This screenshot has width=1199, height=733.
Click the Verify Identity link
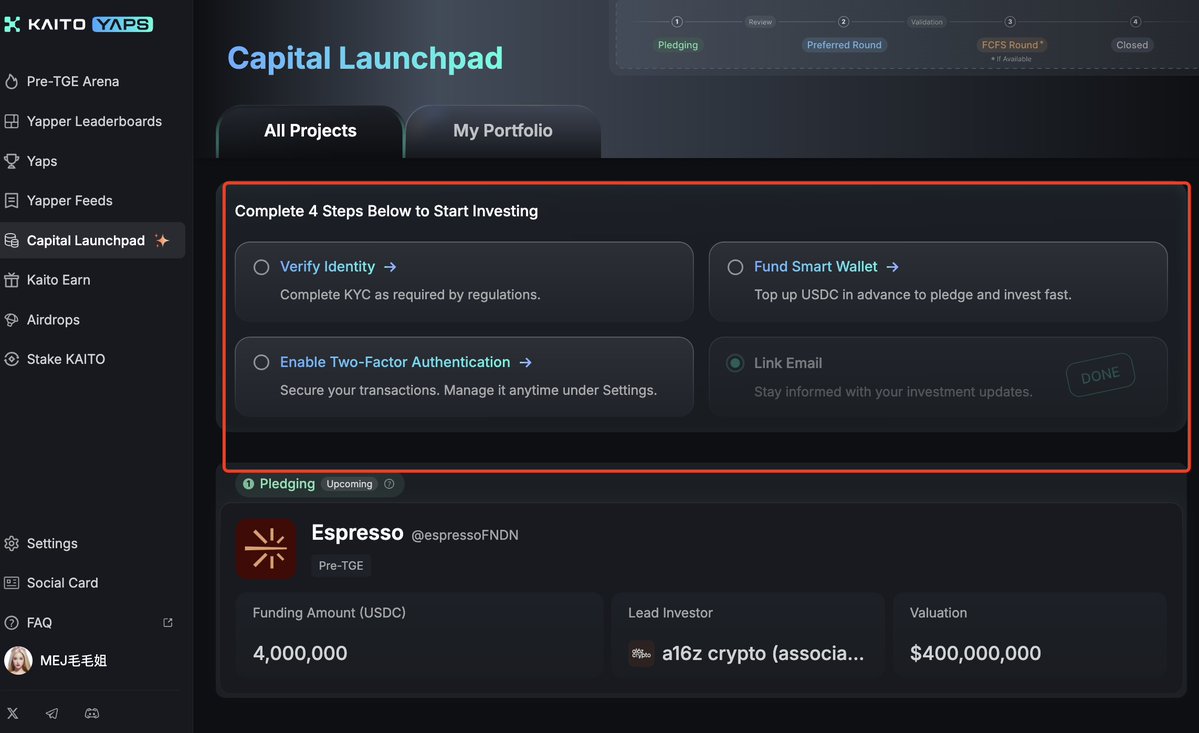point(327,267)
